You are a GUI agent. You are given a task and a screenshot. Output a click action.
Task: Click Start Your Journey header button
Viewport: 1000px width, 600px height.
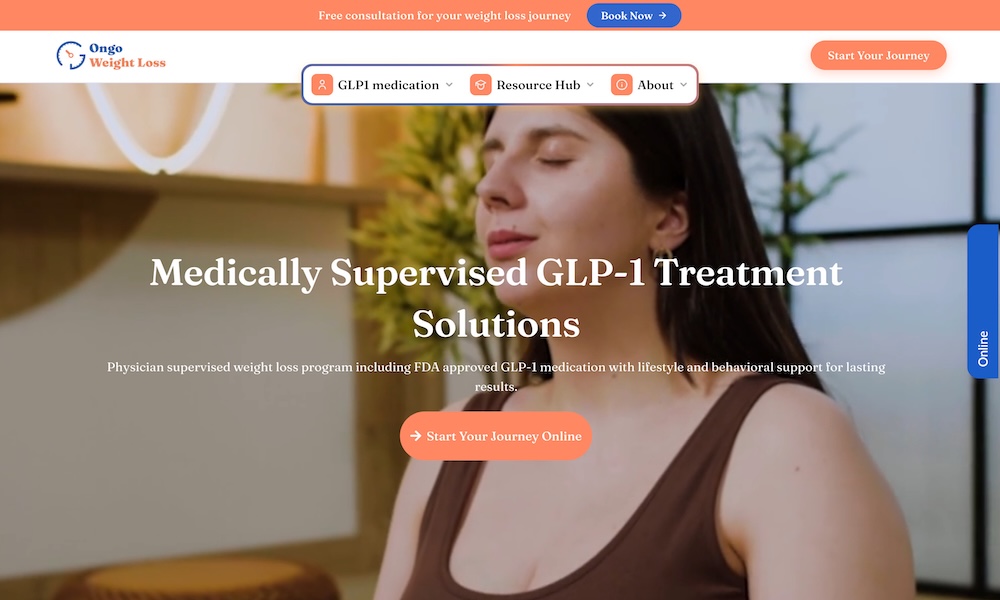pos(878,55)
